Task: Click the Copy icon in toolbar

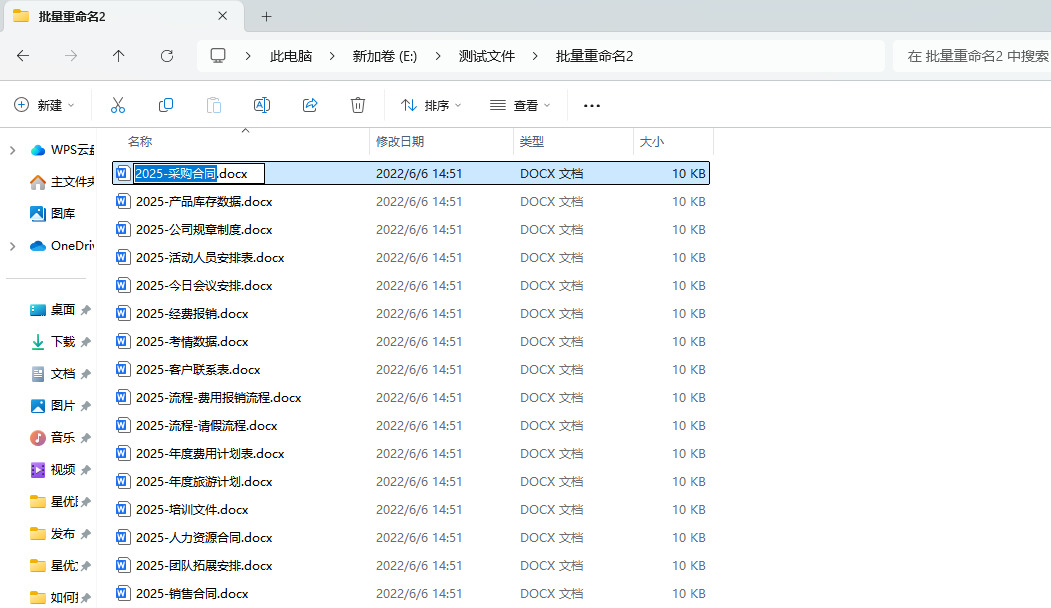Action: tap(166, 105)
